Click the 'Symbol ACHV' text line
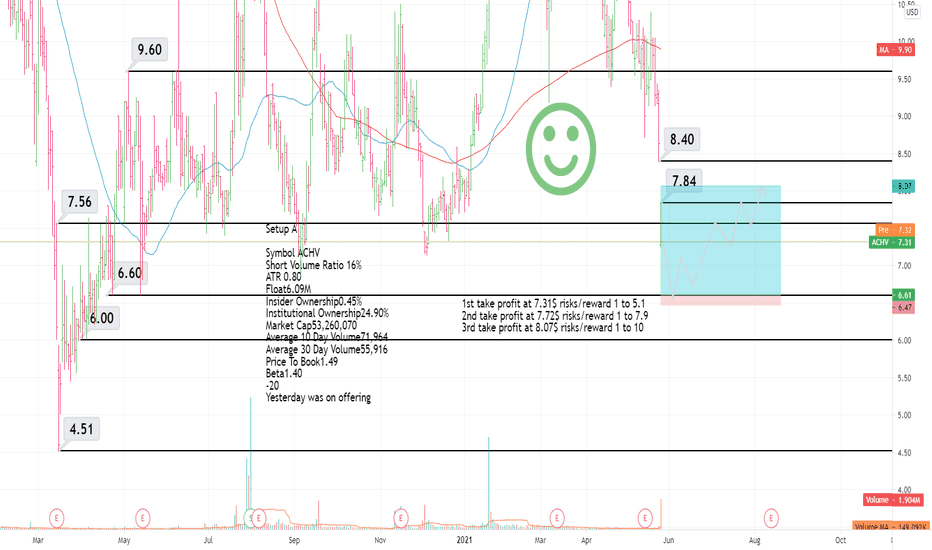932x550 pixels. [292, 253]
